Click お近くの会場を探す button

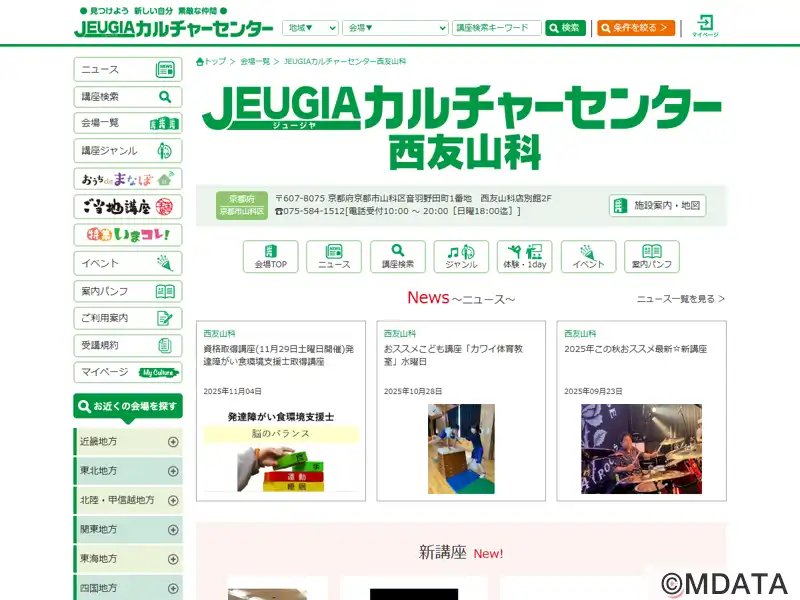(x=128, y=406)
